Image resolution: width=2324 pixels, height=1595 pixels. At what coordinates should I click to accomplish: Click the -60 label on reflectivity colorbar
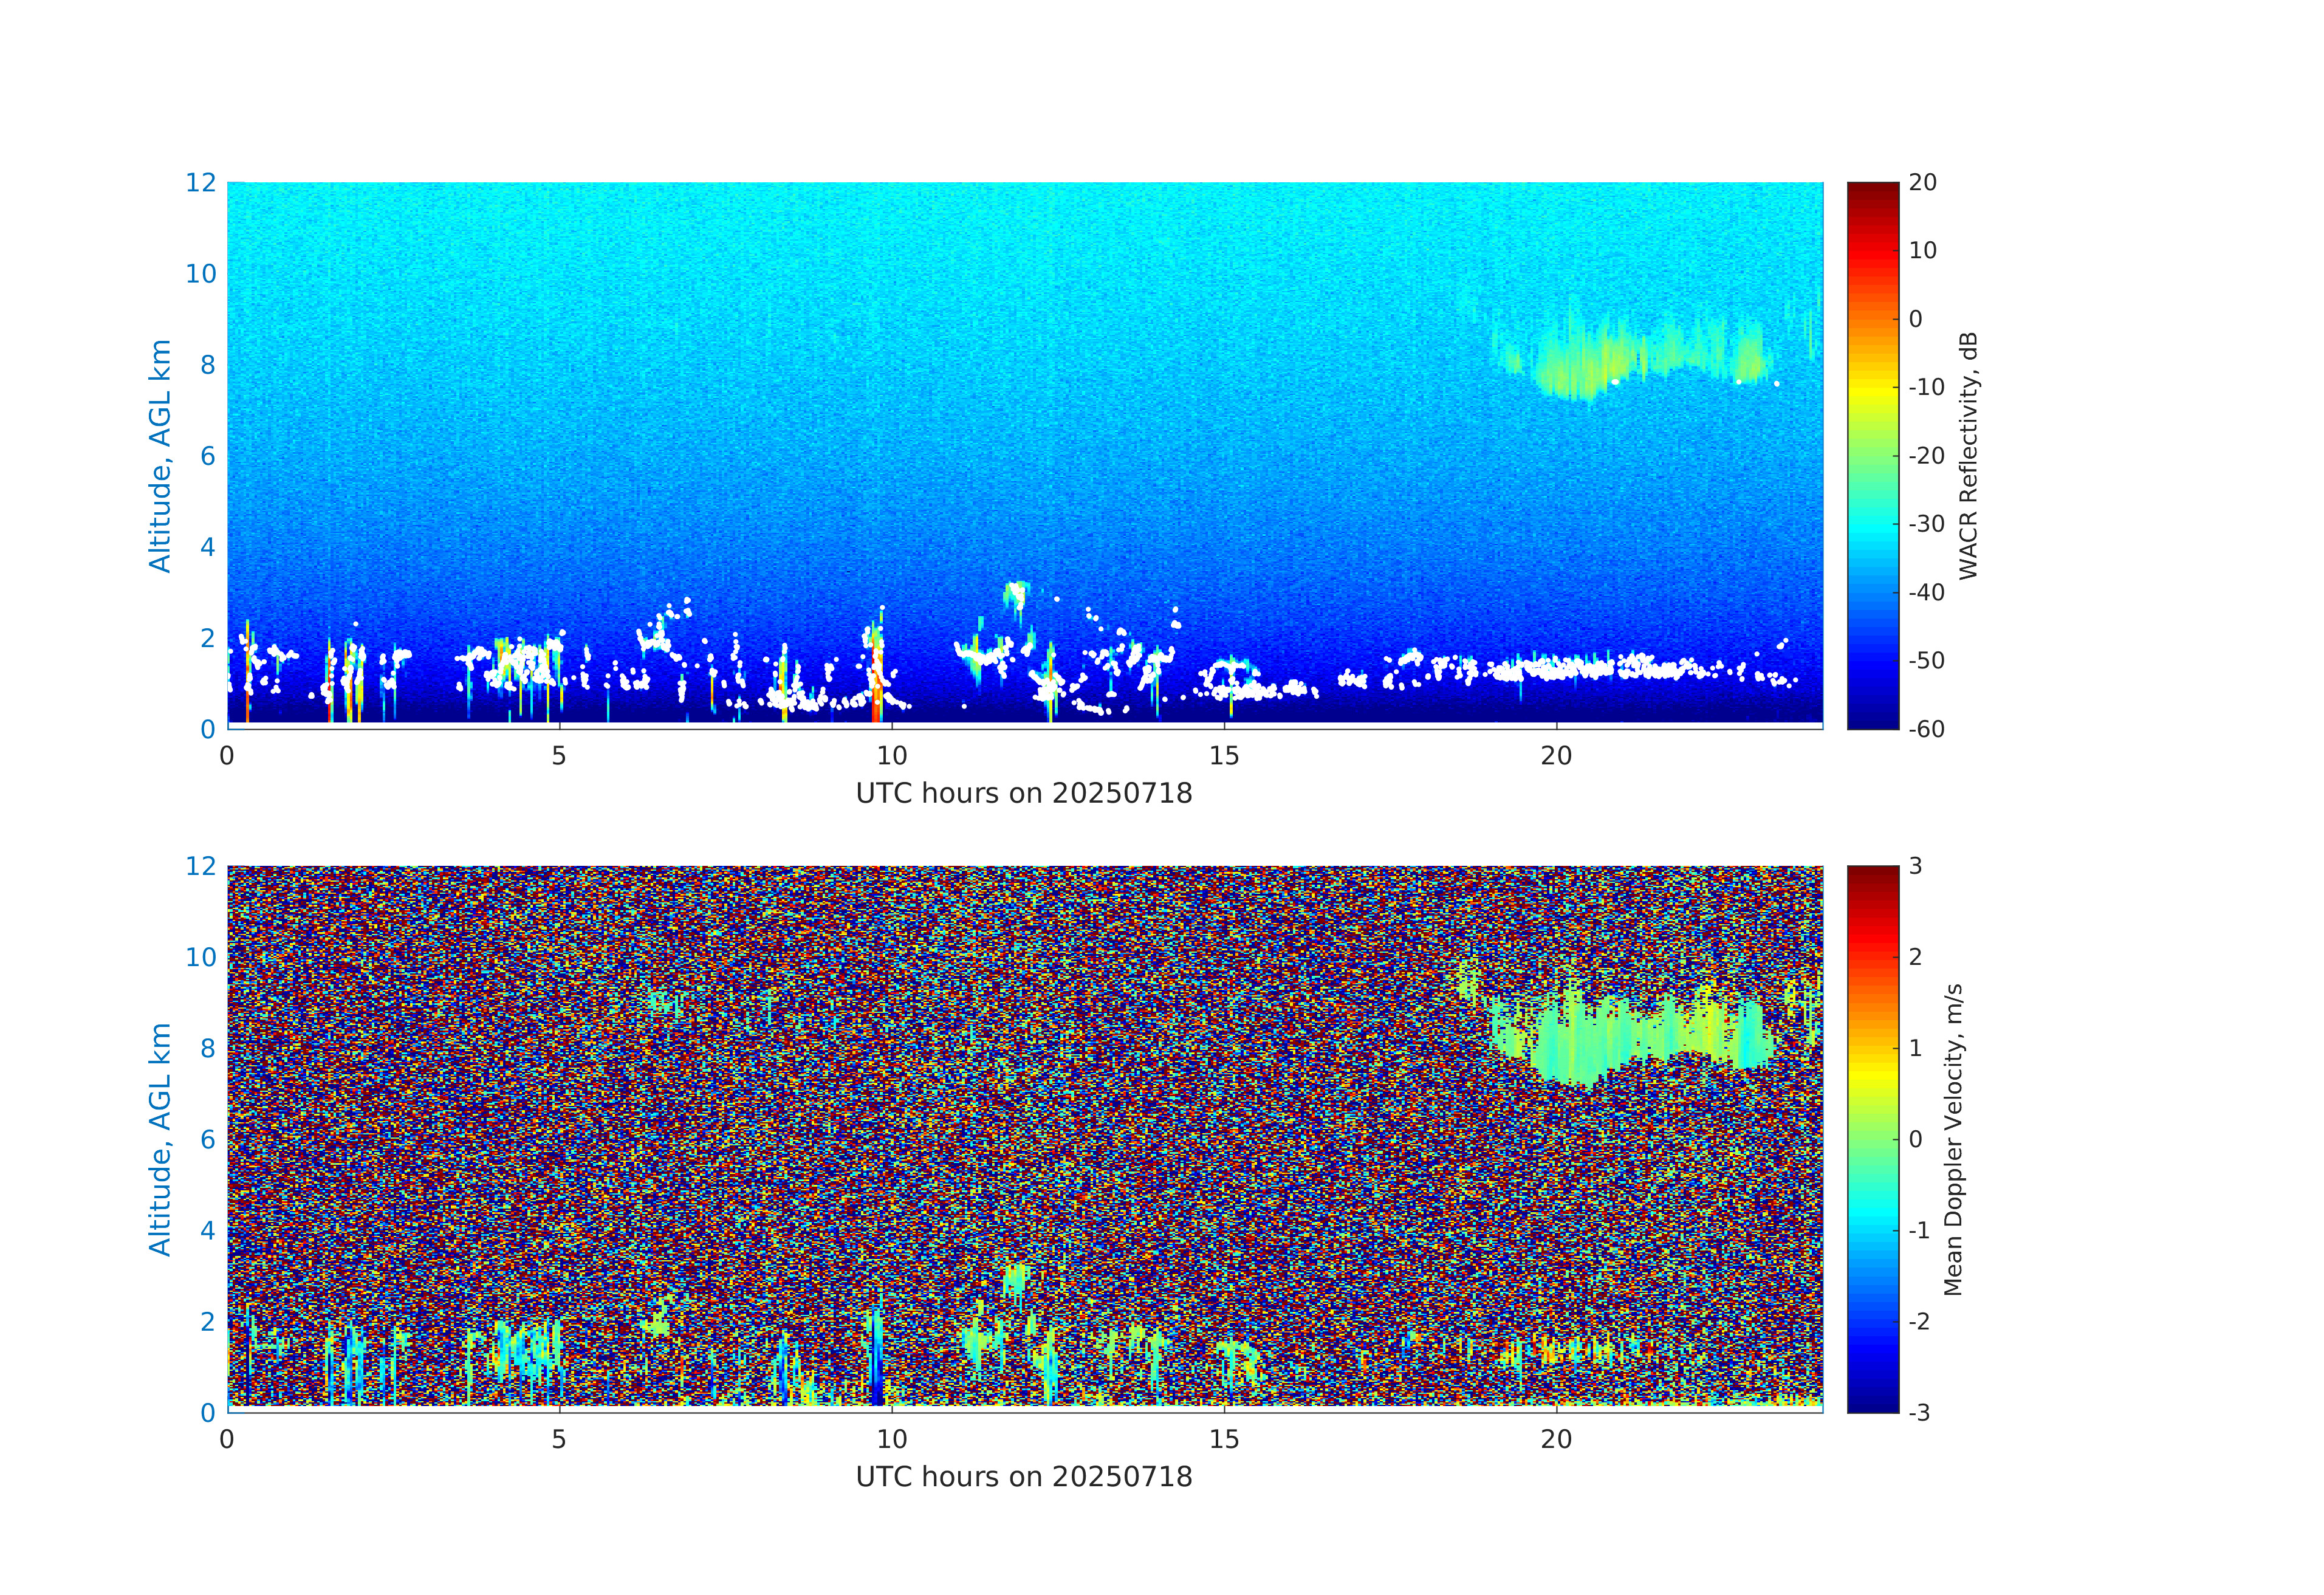(x=1926, y=729)
